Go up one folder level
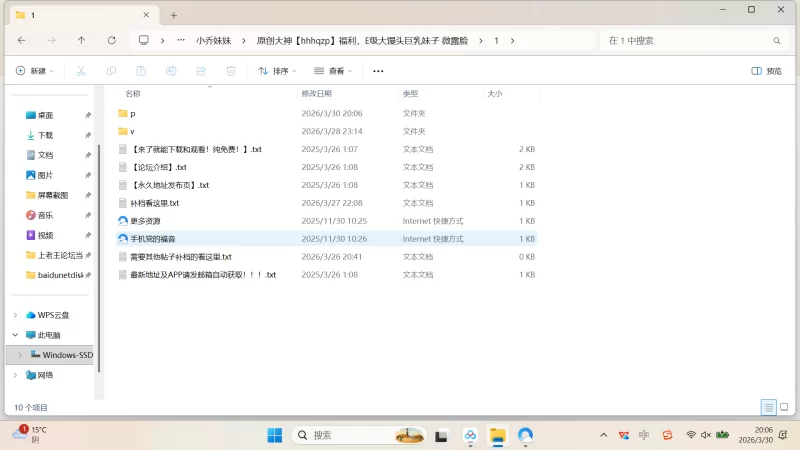Image resolution: width=800 pixels, height=450 pixels. [81, 40]
